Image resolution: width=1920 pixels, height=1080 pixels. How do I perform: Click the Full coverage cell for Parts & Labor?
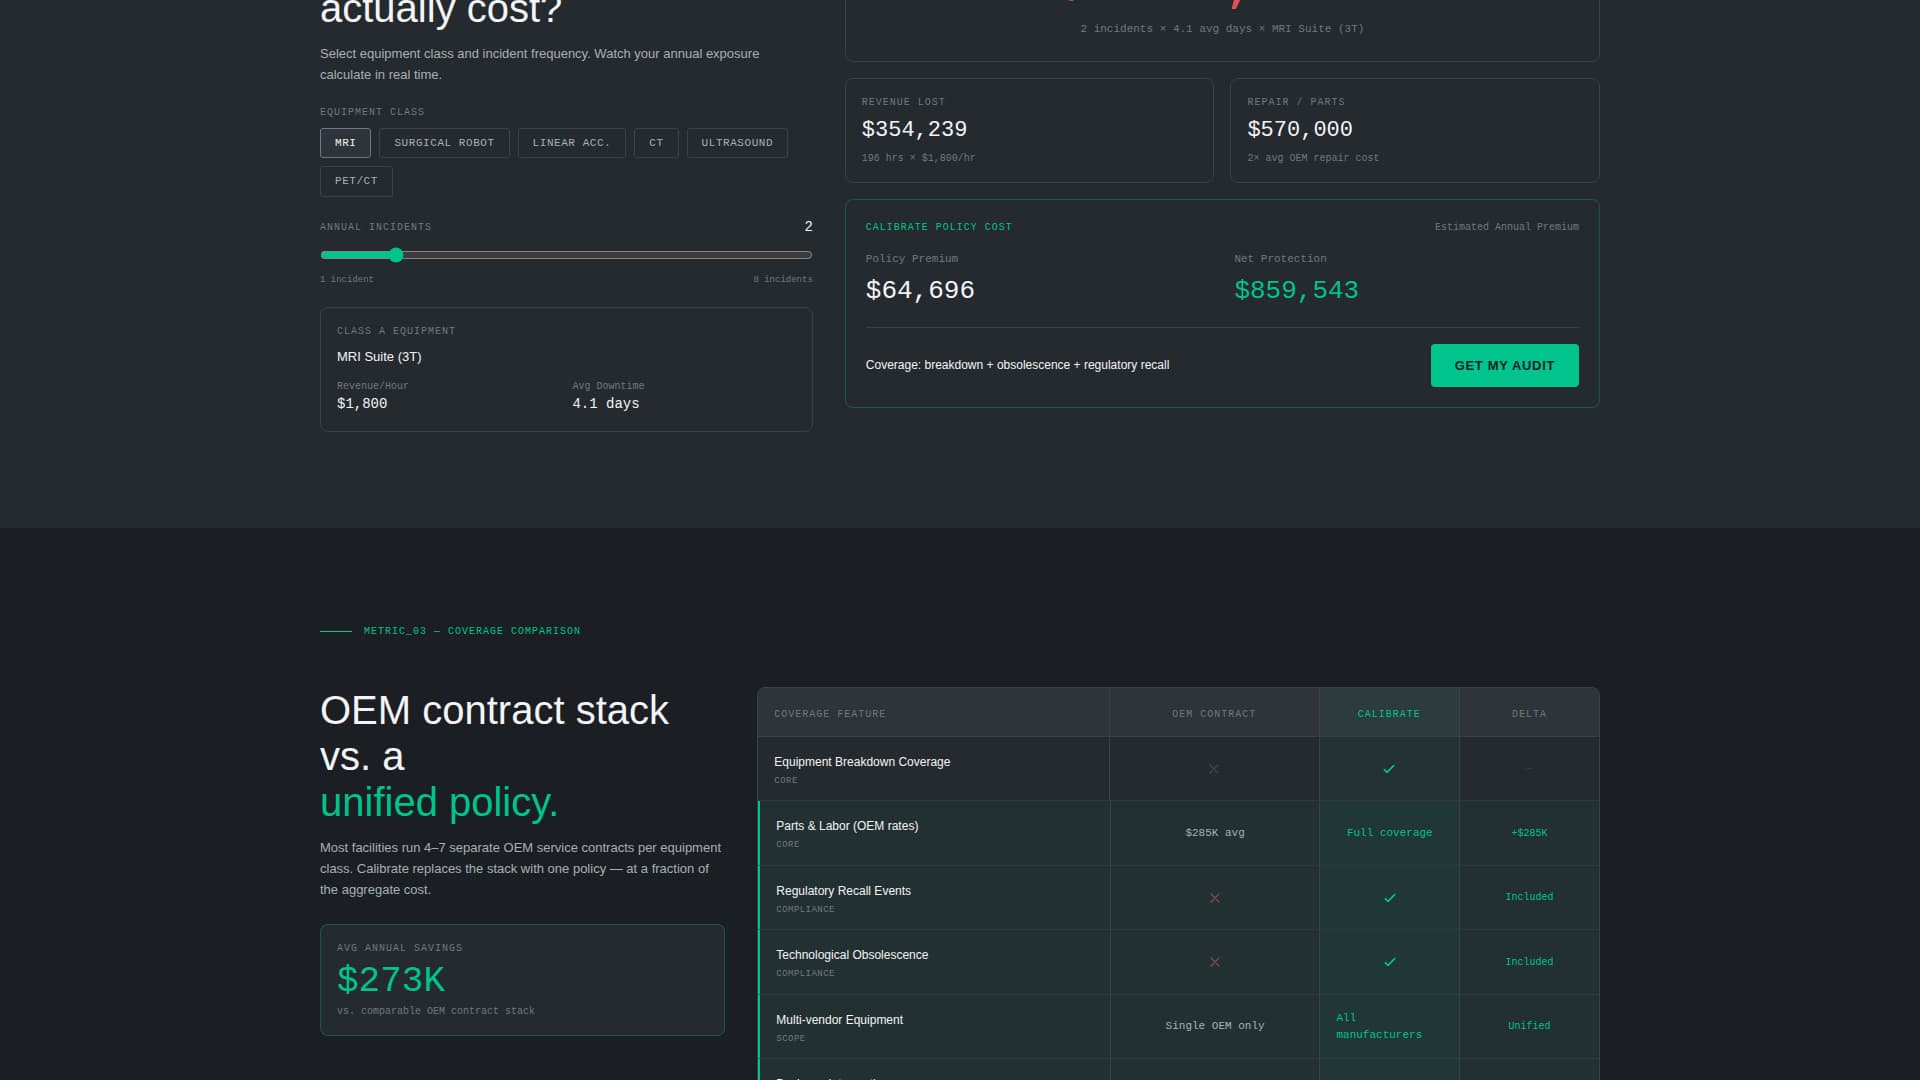pos(1389,832)
